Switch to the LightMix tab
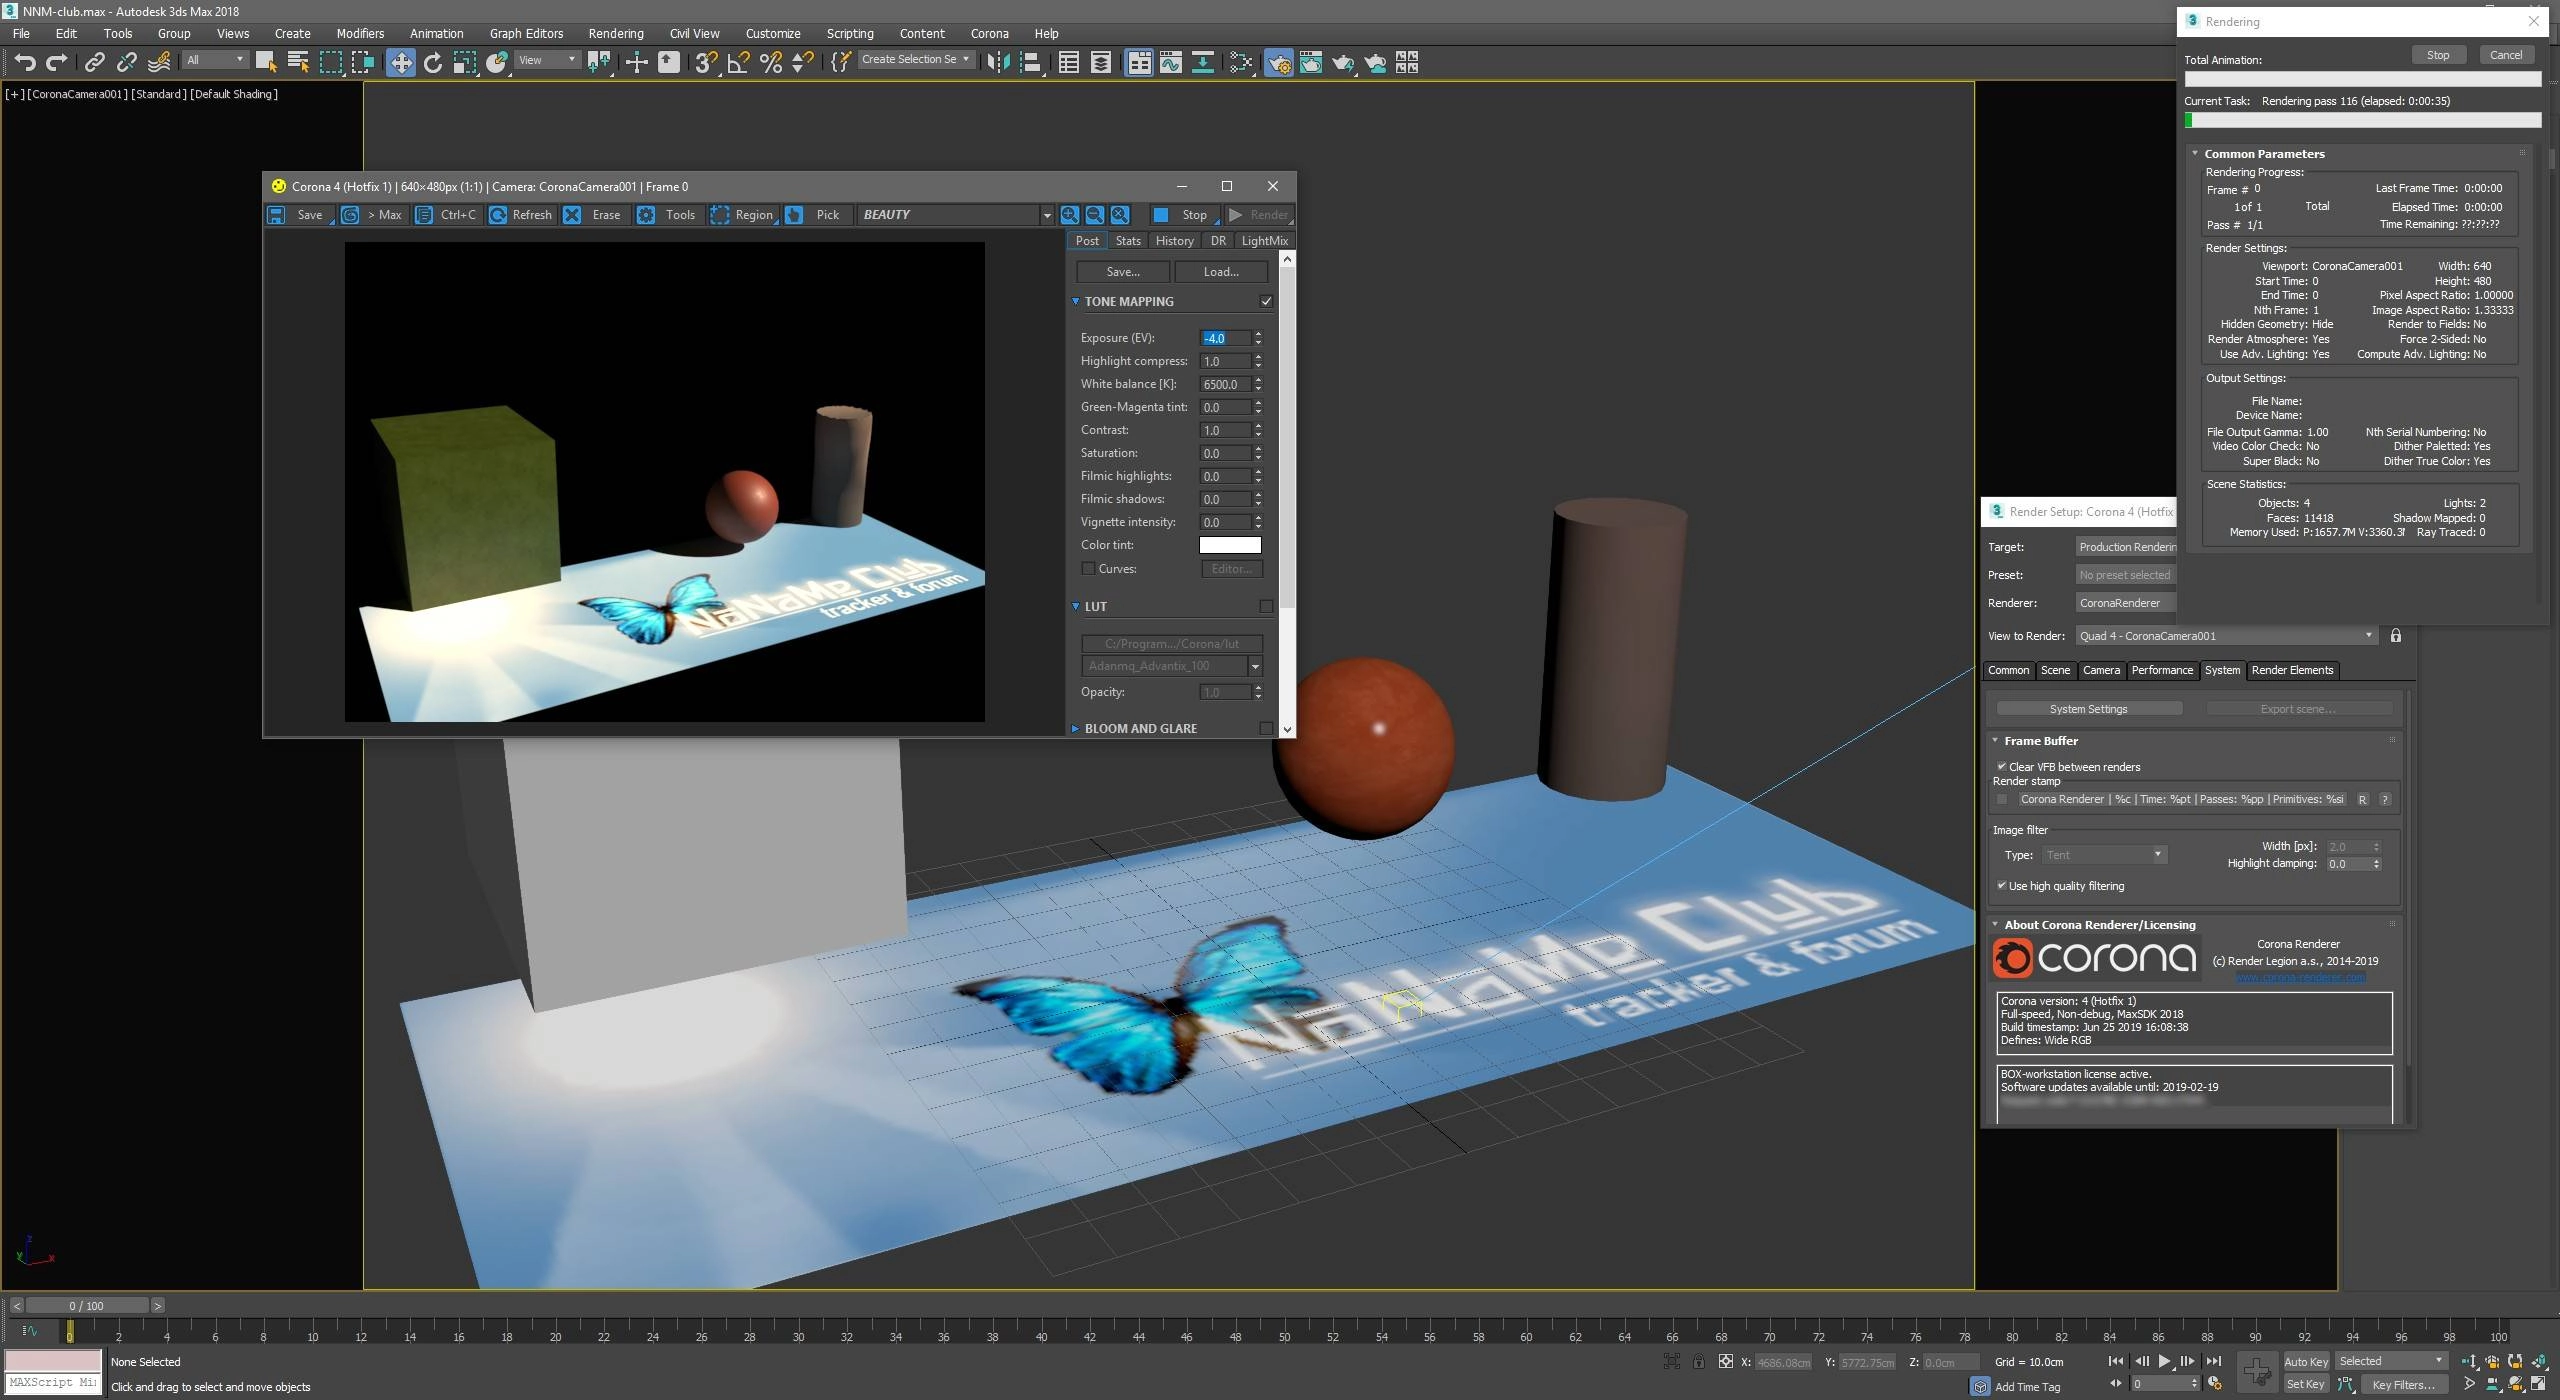 point(1264,241)
